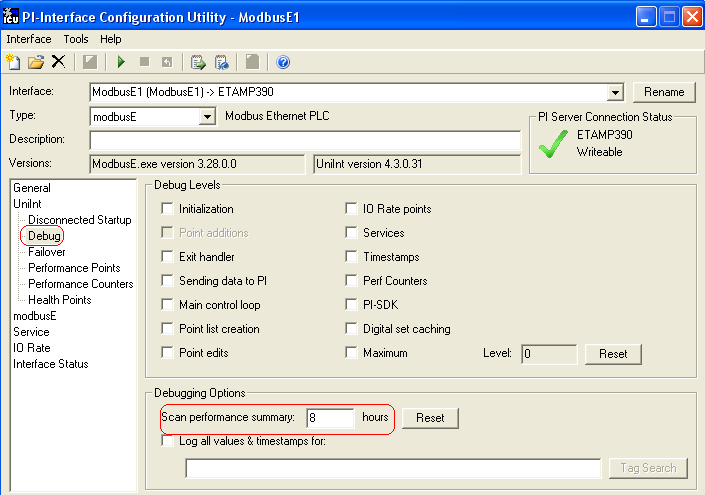Enable Main control loop debugging
This screenshot has height=495, width=705.
pos(167,305)
